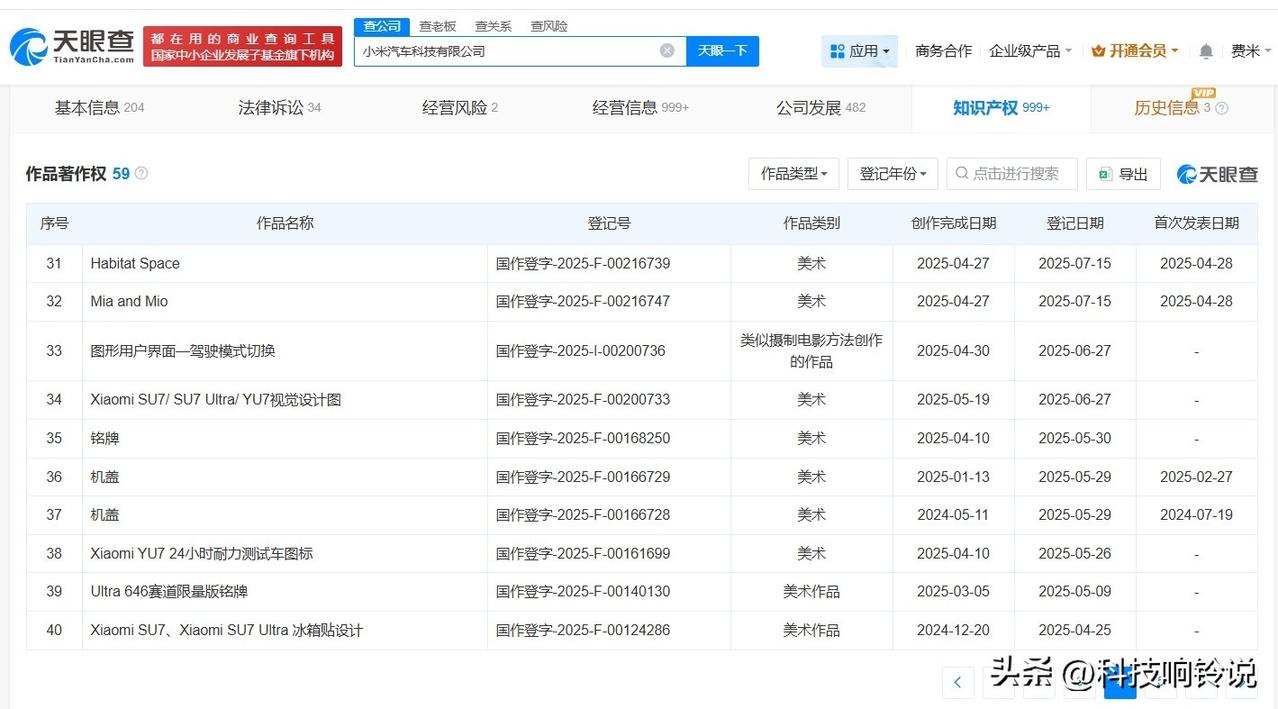Expand the 应用 apps menu
The image size is (1278, 709).
click(860, 51)
